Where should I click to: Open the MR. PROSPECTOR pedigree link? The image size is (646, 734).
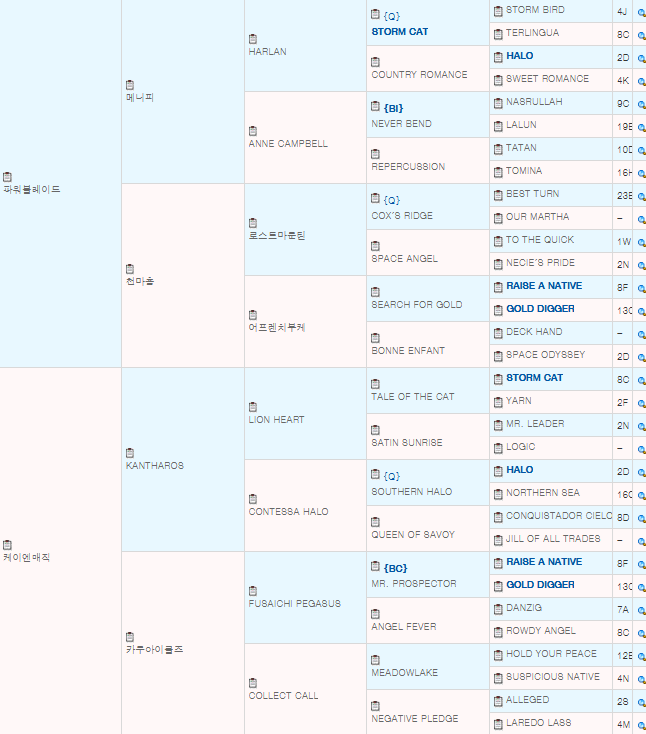(x=413, y=583)
